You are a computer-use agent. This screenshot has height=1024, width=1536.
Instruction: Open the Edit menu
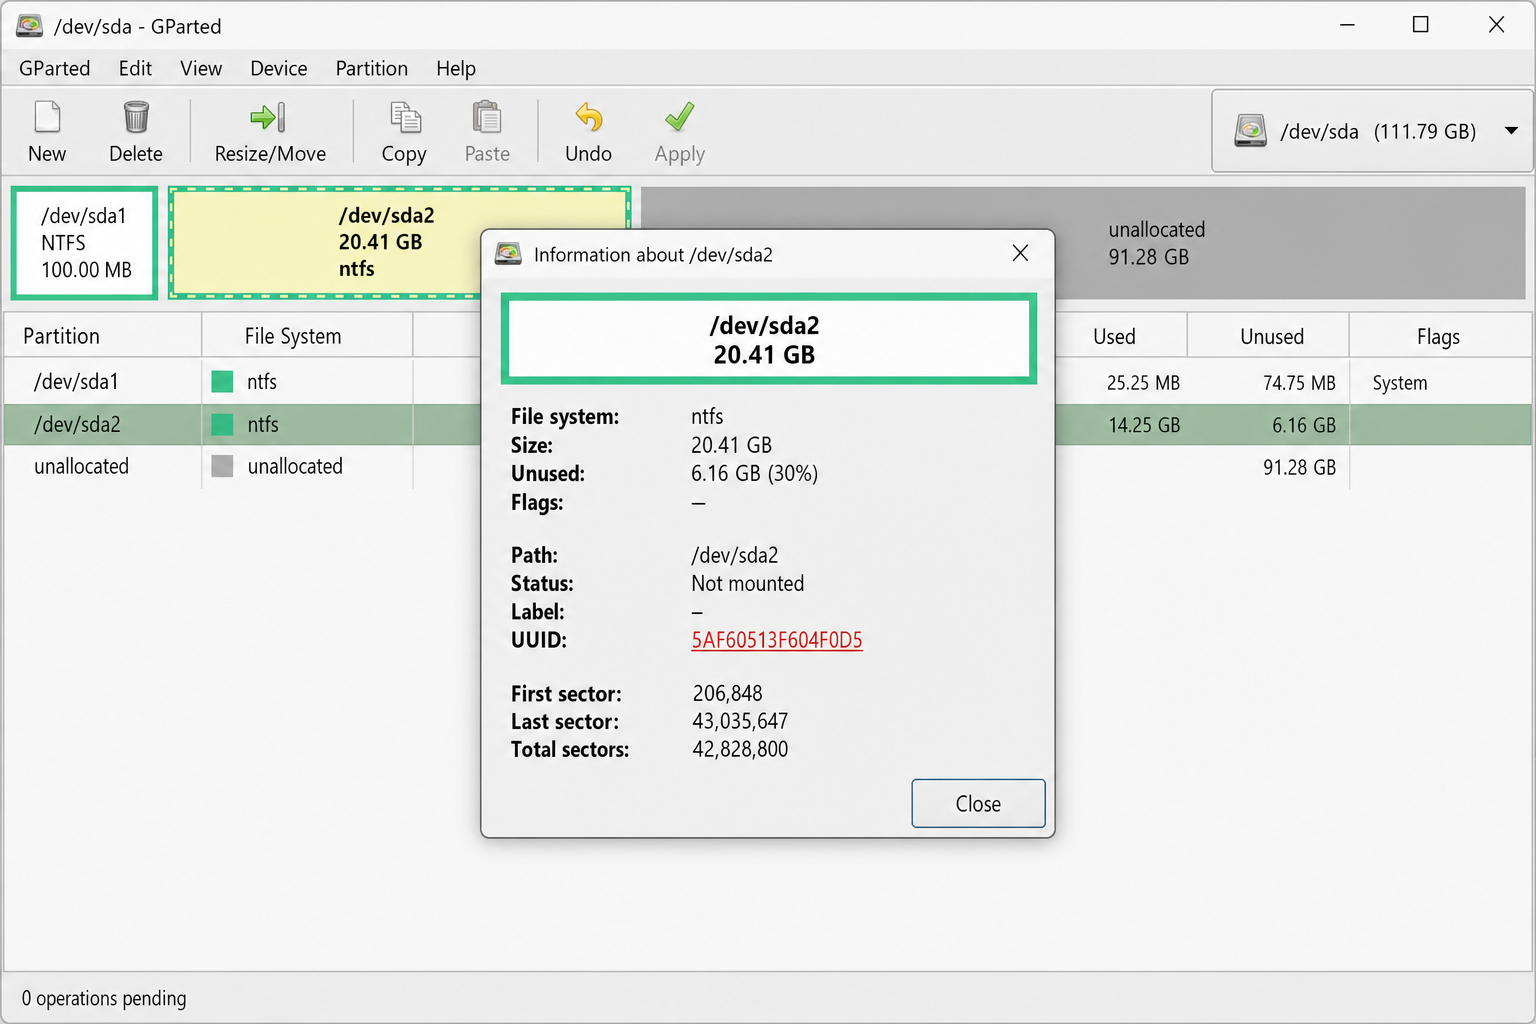[135, 68]
